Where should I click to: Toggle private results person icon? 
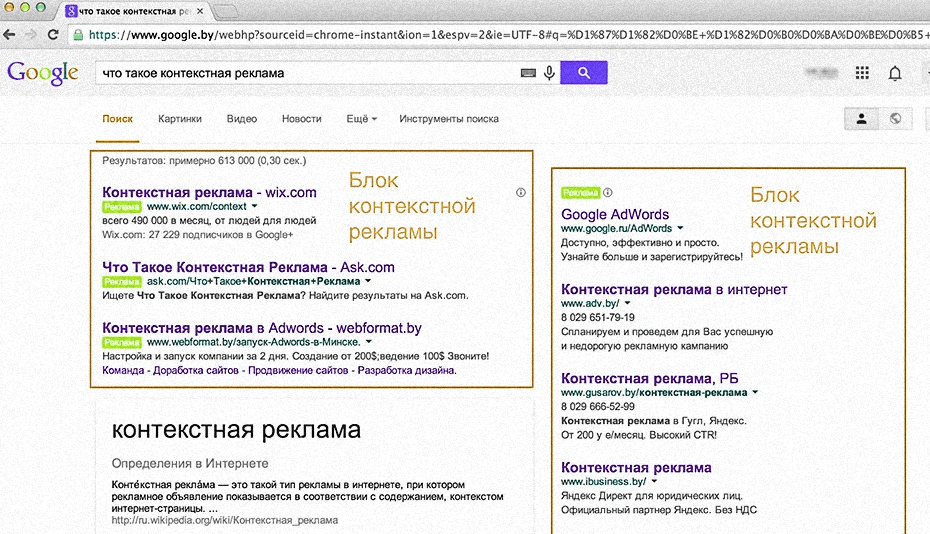coord(861,119)
